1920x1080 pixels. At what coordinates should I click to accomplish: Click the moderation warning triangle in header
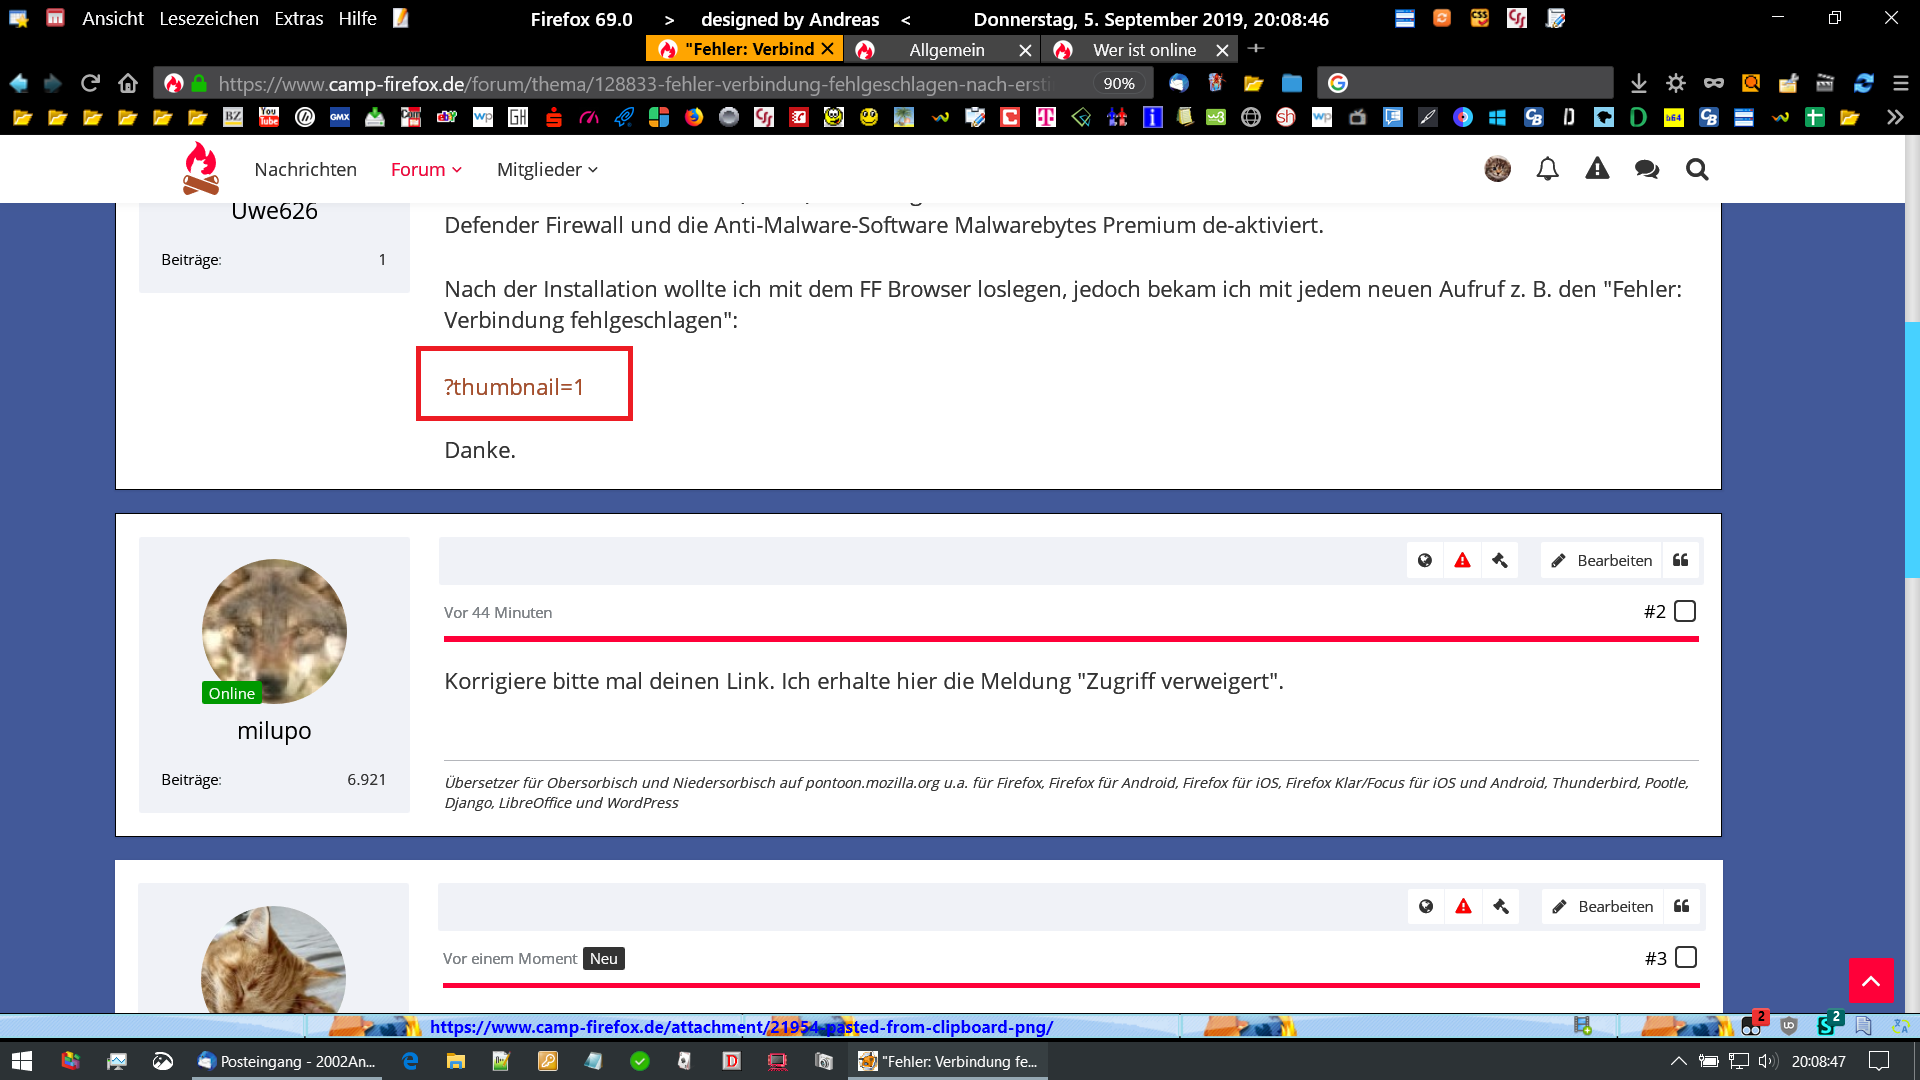coord(1597,169)
